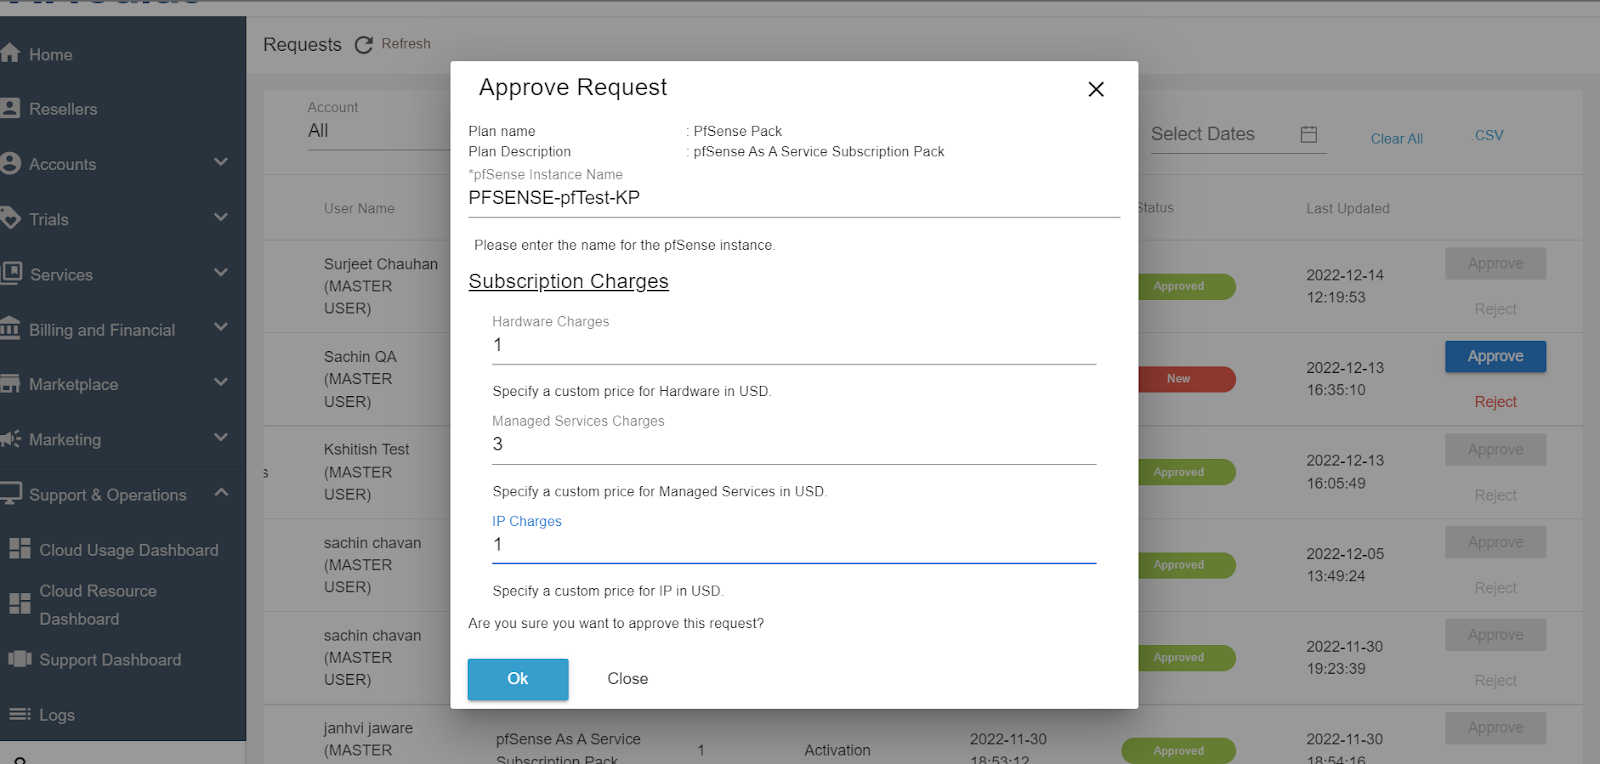Image resolution: width=1600 pixels, height=764 pixels.
Task: Click the Surjeet Chauhan user name cell
Action: click(381, 286)
